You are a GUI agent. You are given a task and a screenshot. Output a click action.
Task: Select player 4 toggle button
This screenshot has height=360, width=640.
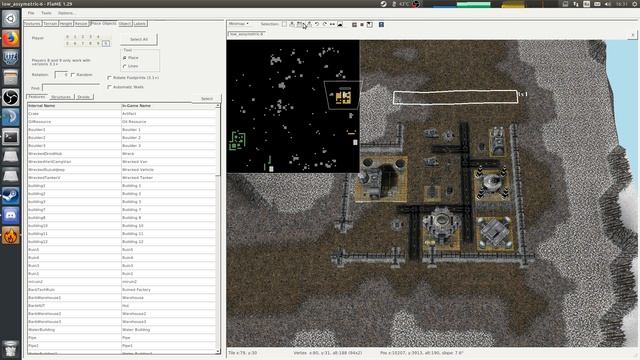pos(98,37)
